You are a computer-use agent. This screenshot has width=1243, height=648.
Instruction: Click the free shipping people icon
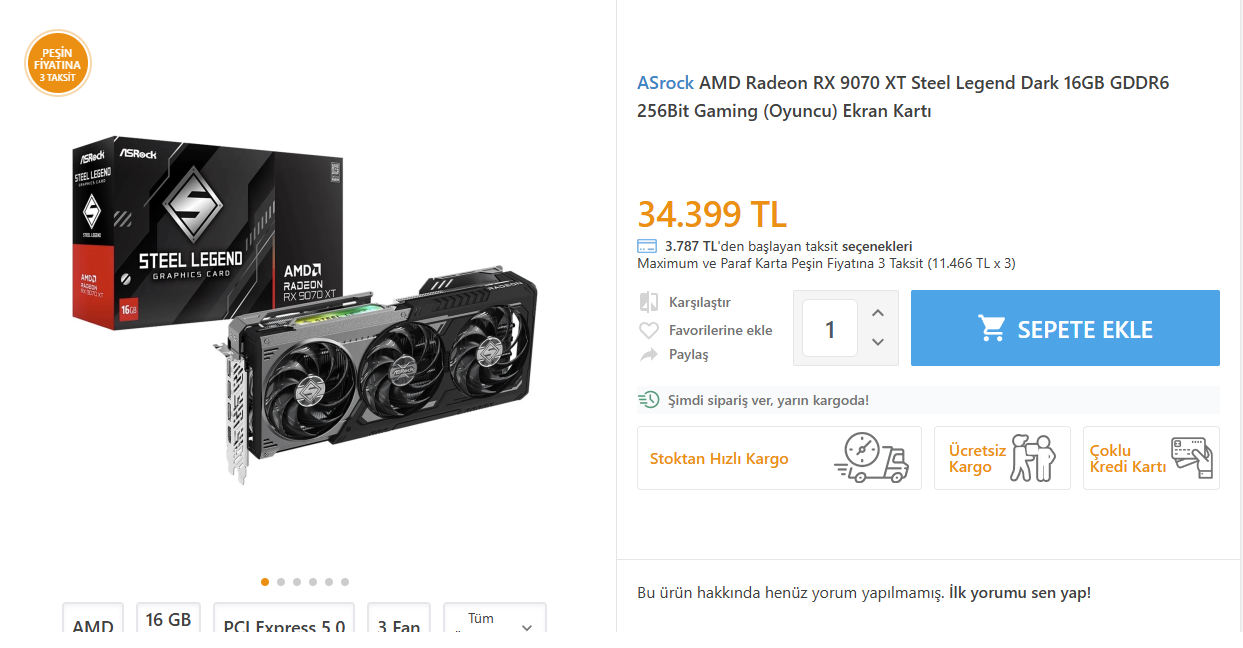[x=1032, y=458]
